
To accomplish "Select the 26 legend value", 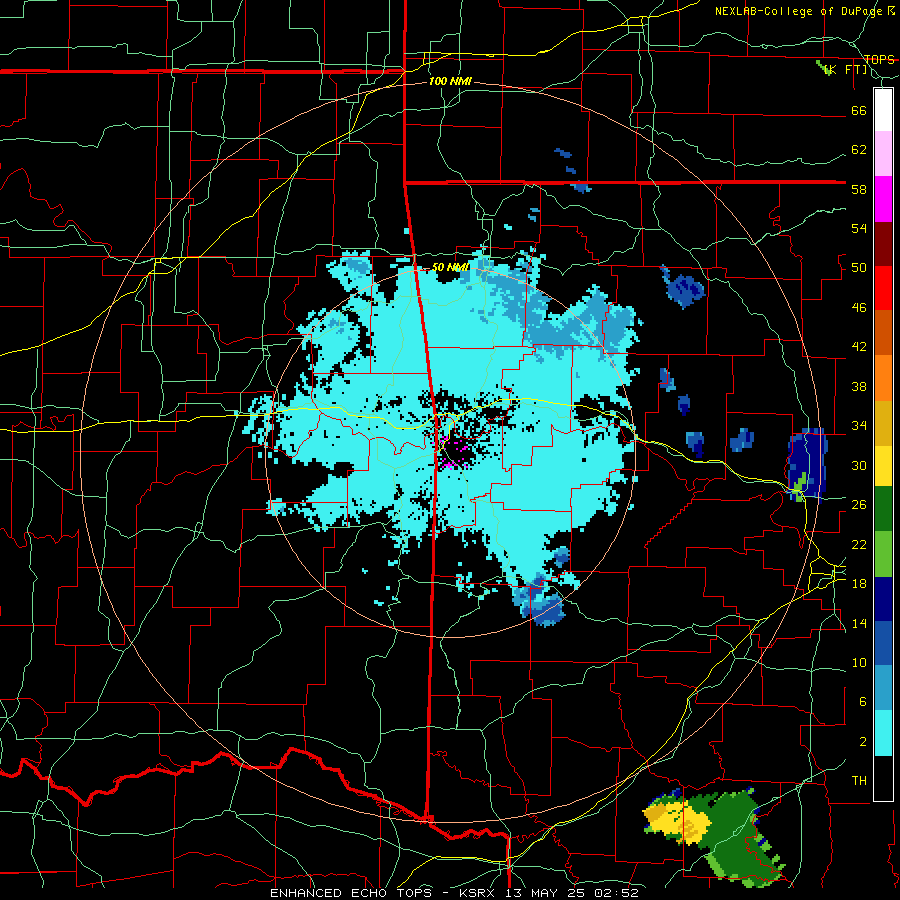I will [859, 505].
